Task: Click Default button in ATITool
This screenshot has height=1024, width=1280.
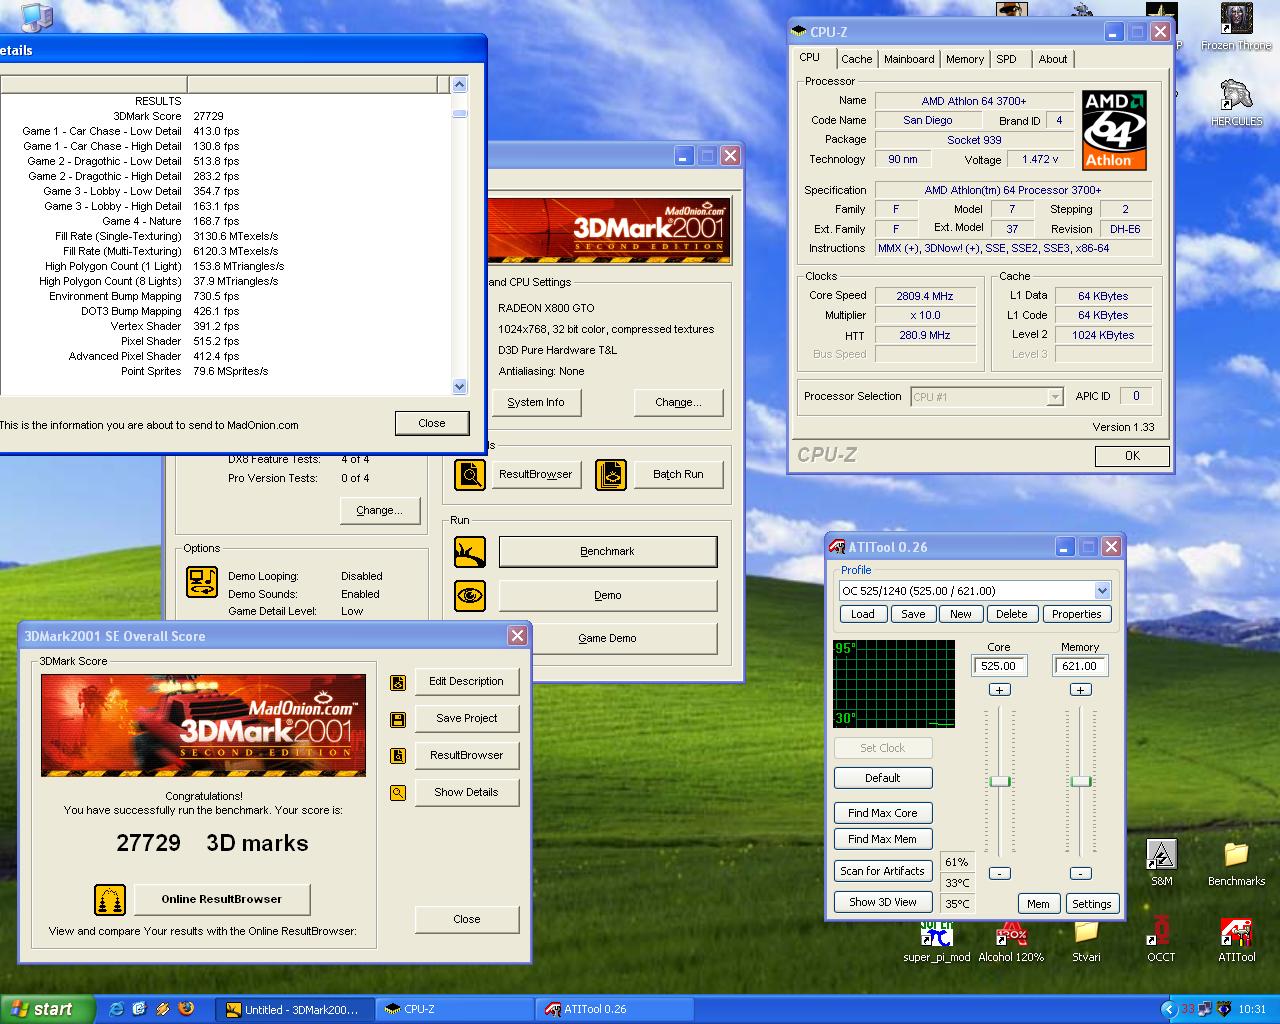Action: point(883,778)
